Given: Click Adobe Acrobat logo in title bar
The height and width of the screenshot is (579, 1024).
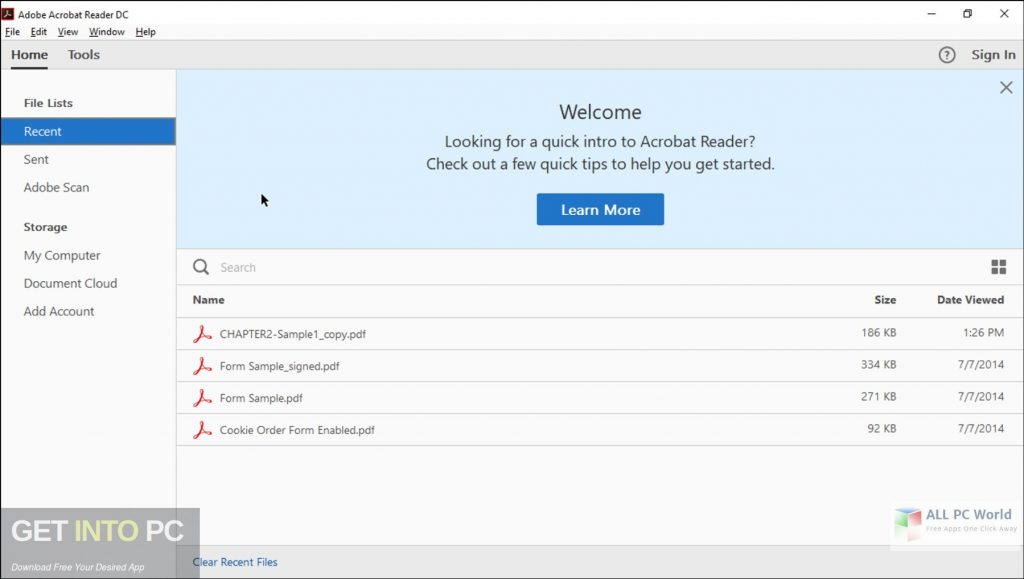Looking at the screenshot, I should click(x=8, y=14).
